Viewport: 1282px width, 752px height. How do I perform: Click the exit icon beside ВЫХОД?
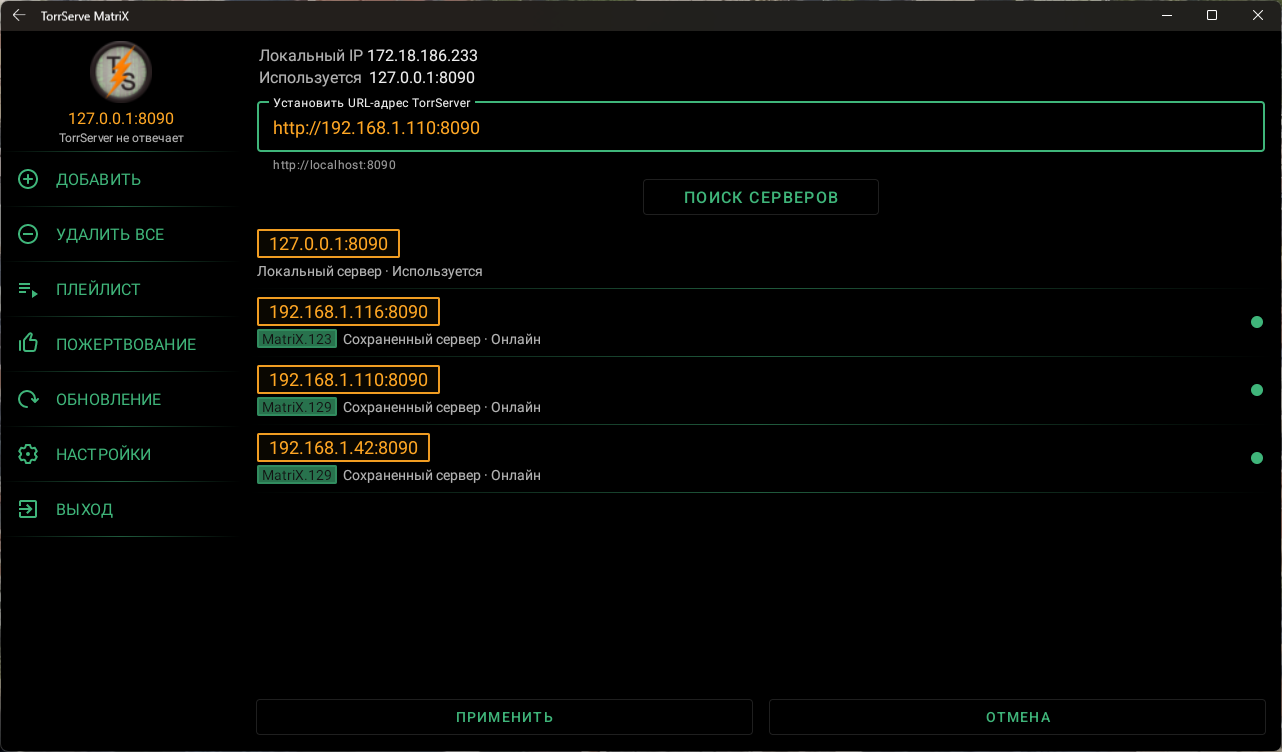(x=28, y=509)
